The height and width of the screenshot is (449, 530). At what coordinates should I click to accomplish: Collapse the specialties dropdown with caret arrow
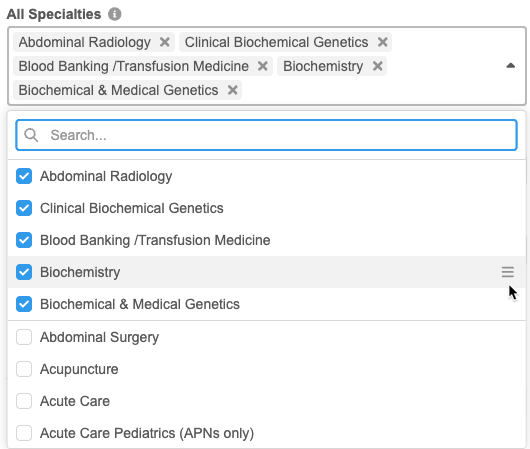[x=510, y=66]
